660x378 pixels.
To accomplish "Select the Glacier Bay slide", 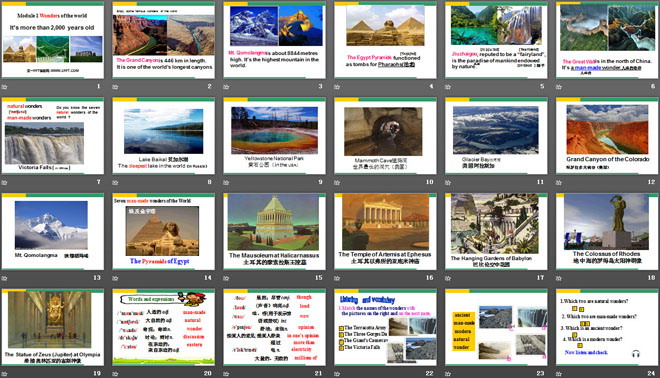I will click(496, 136).
